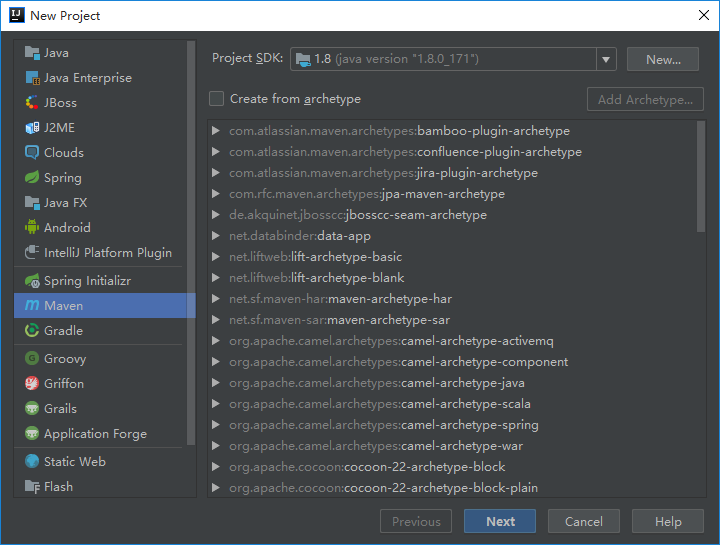This screenshot has height=545, width=720.
Task: Pick the IntelliJ Platform Plugin icon
Action: tap(32, 252)
